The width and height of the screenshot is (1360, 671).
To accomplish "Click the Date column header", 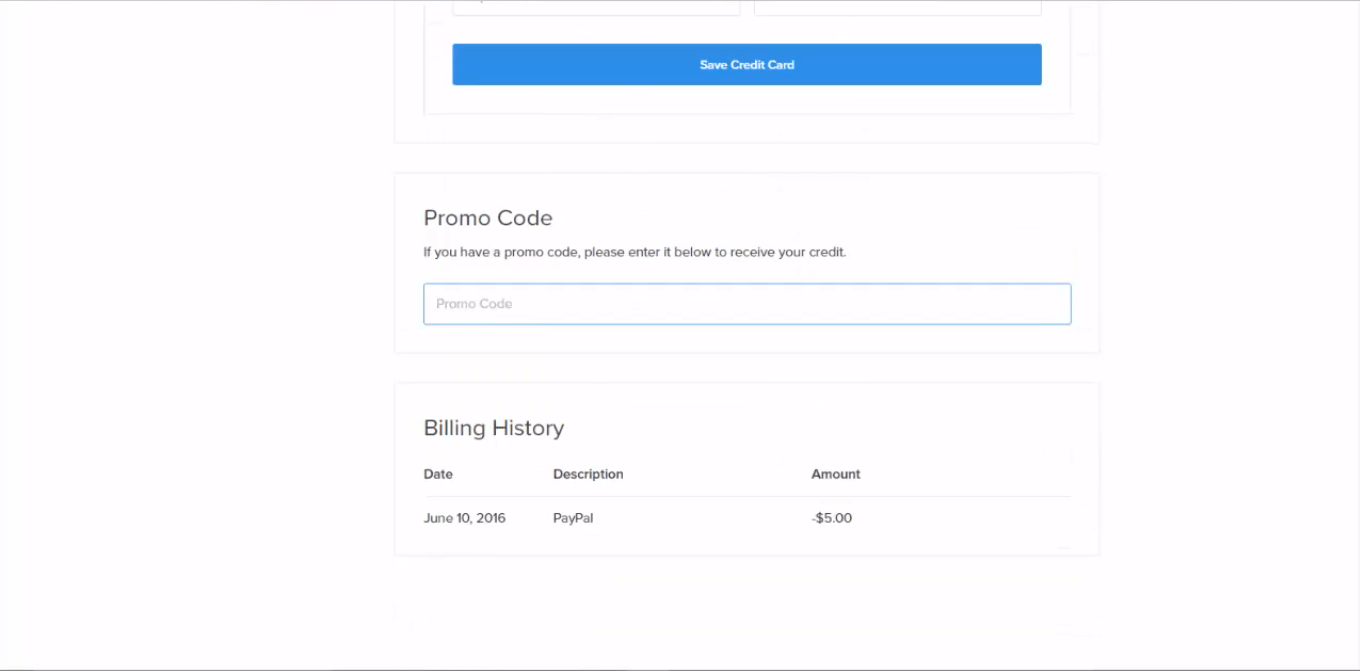I will point(438,474).
